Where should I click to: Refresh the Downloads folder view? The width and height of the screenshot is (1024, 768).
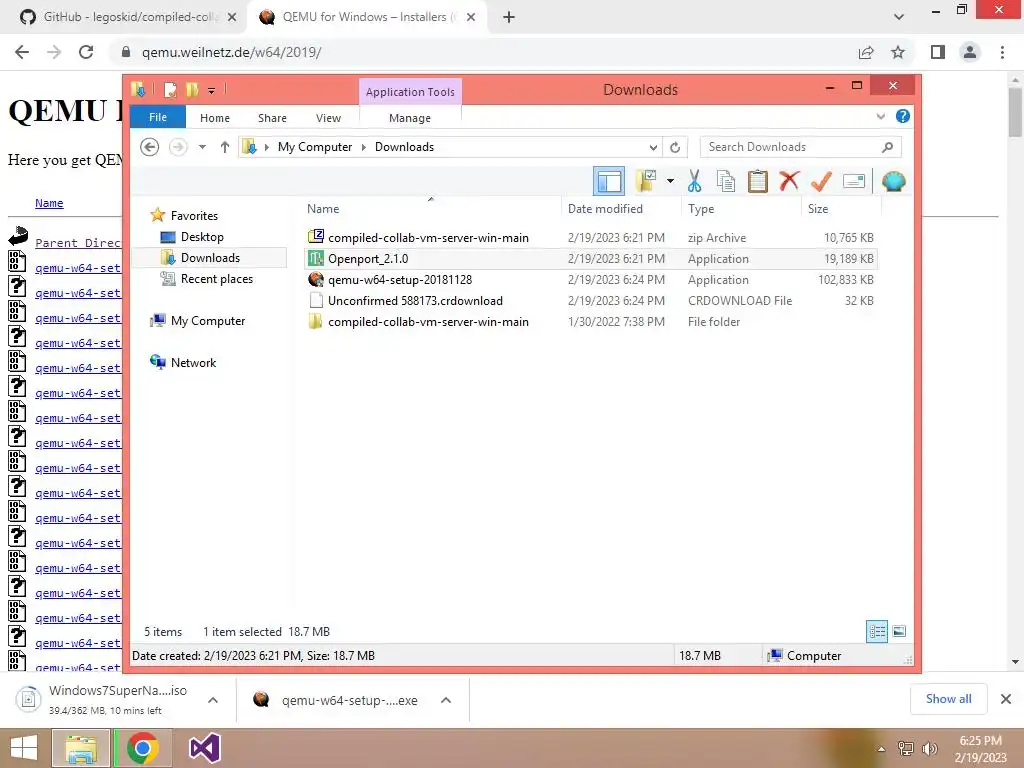coord(675,147)
